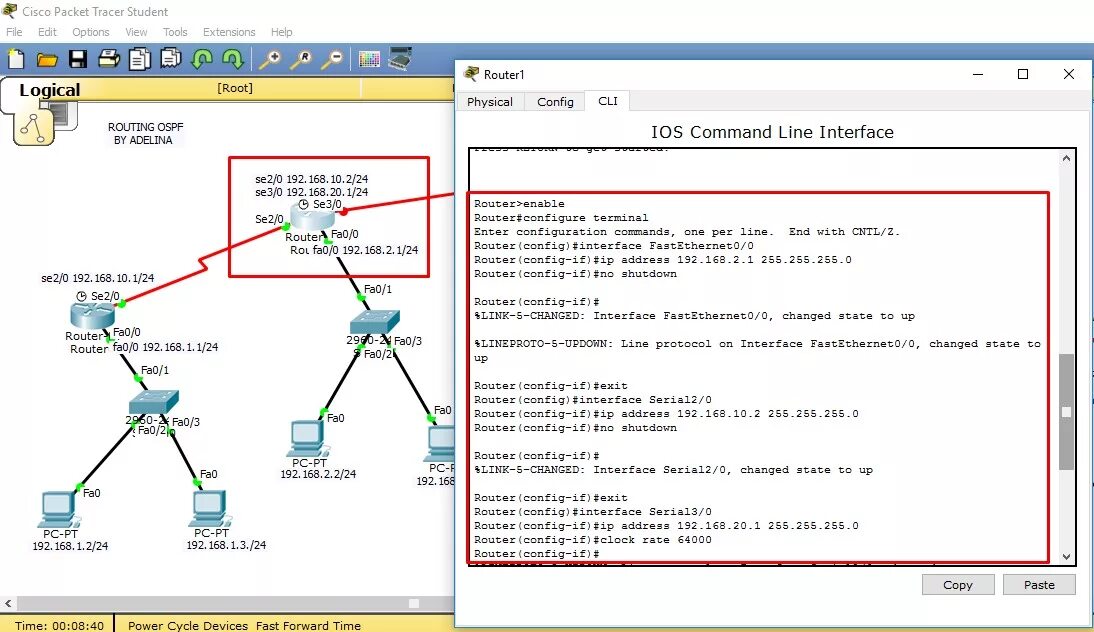Open the View menu
Viewport: 1094px width, 632px height.
tap(136, 32)
